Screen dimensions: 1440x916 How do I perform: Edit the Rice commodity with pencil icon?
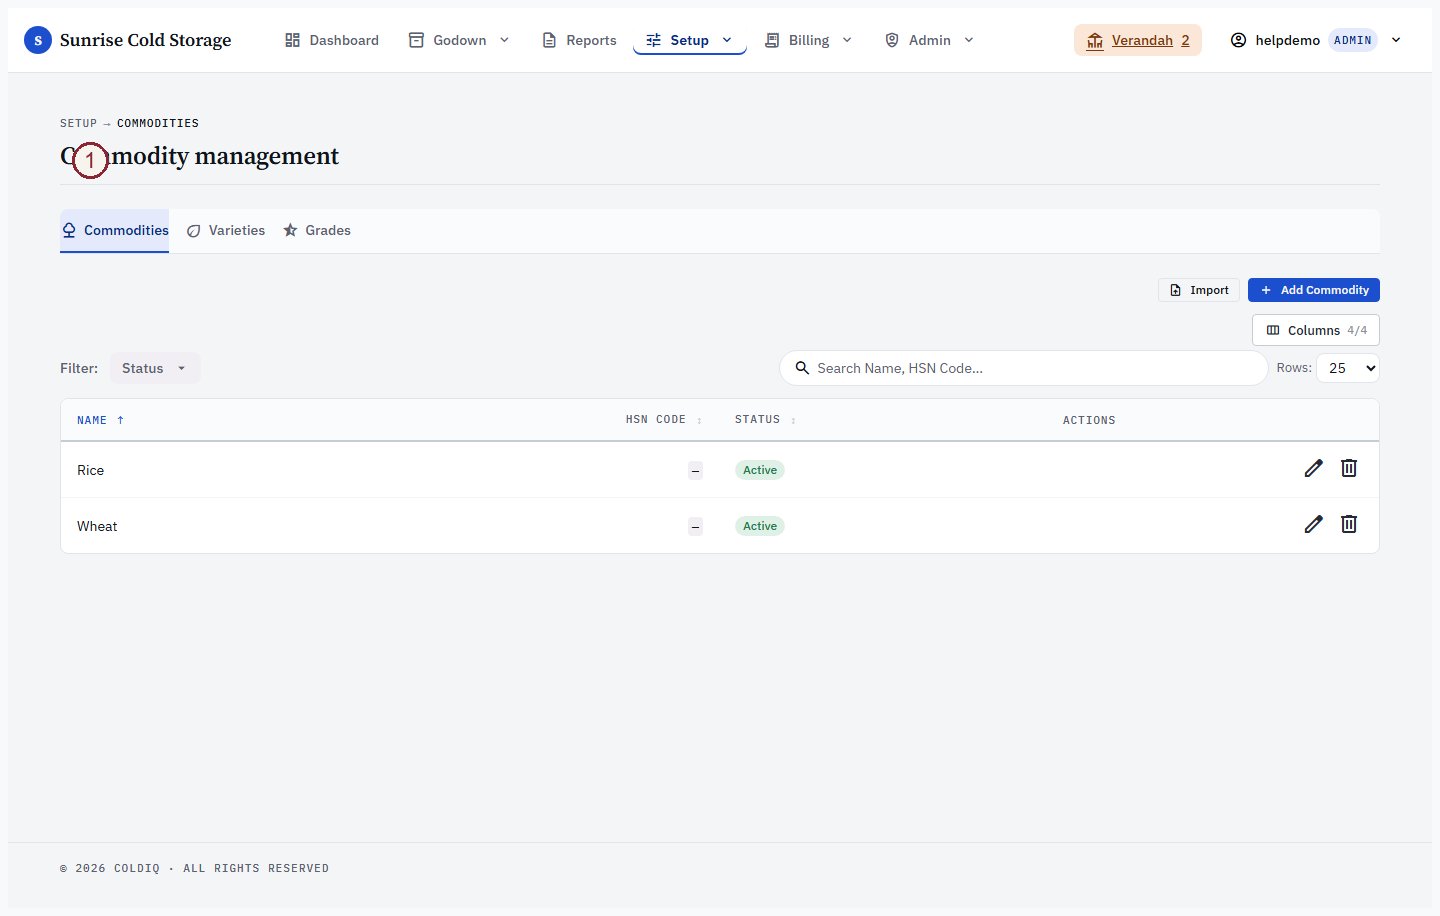[1313, 468]
